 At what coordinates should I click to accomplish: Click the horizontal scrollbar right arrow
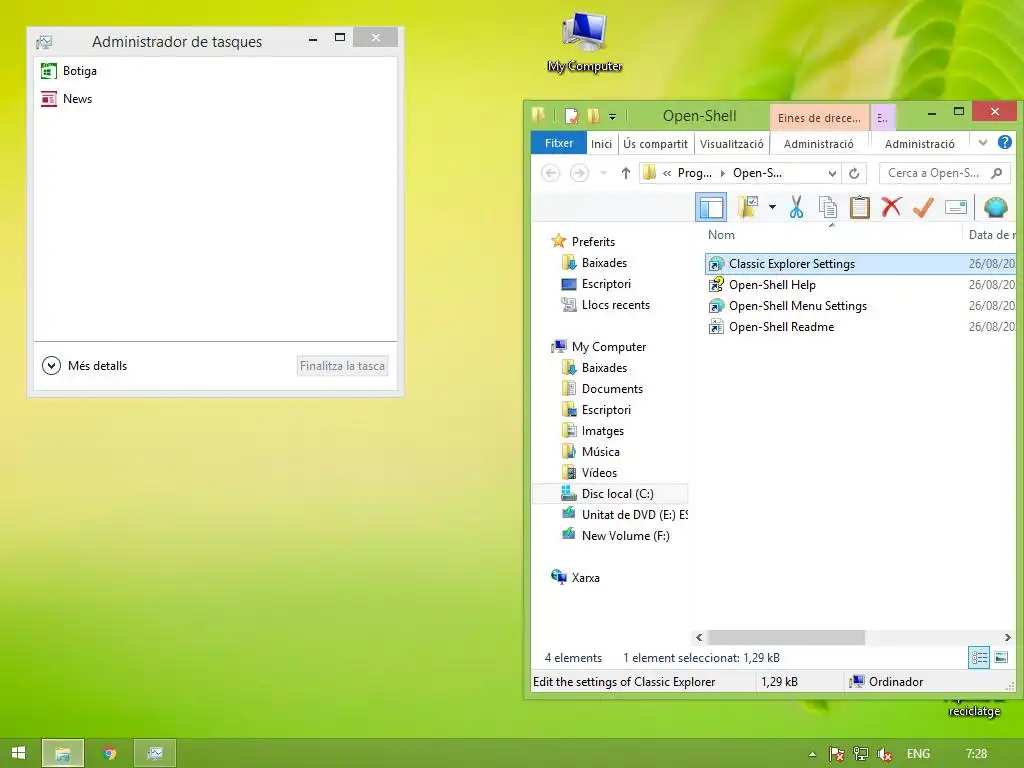tap(1008, 637)
